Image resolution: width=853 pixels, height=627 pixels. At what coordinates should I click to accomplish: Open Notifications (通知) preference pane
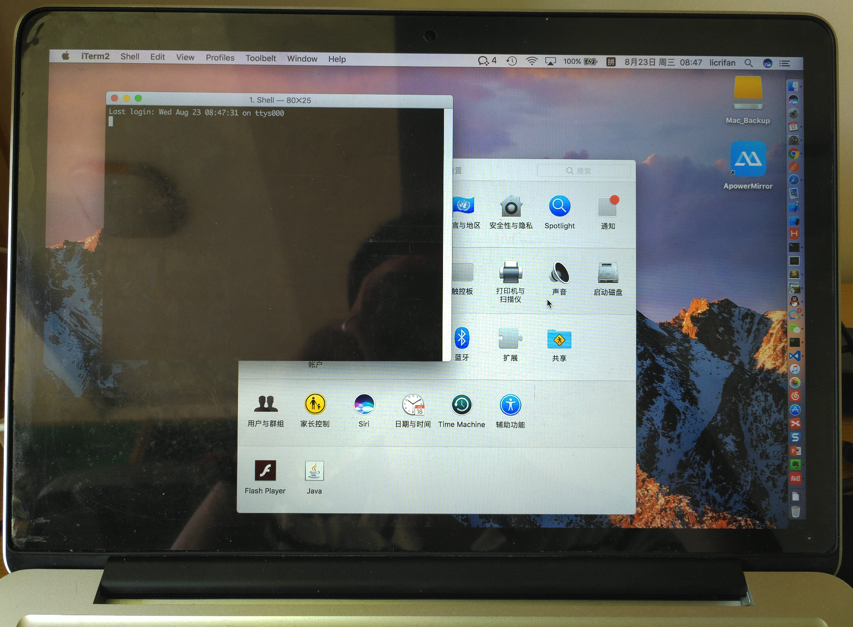click(608, 213)
